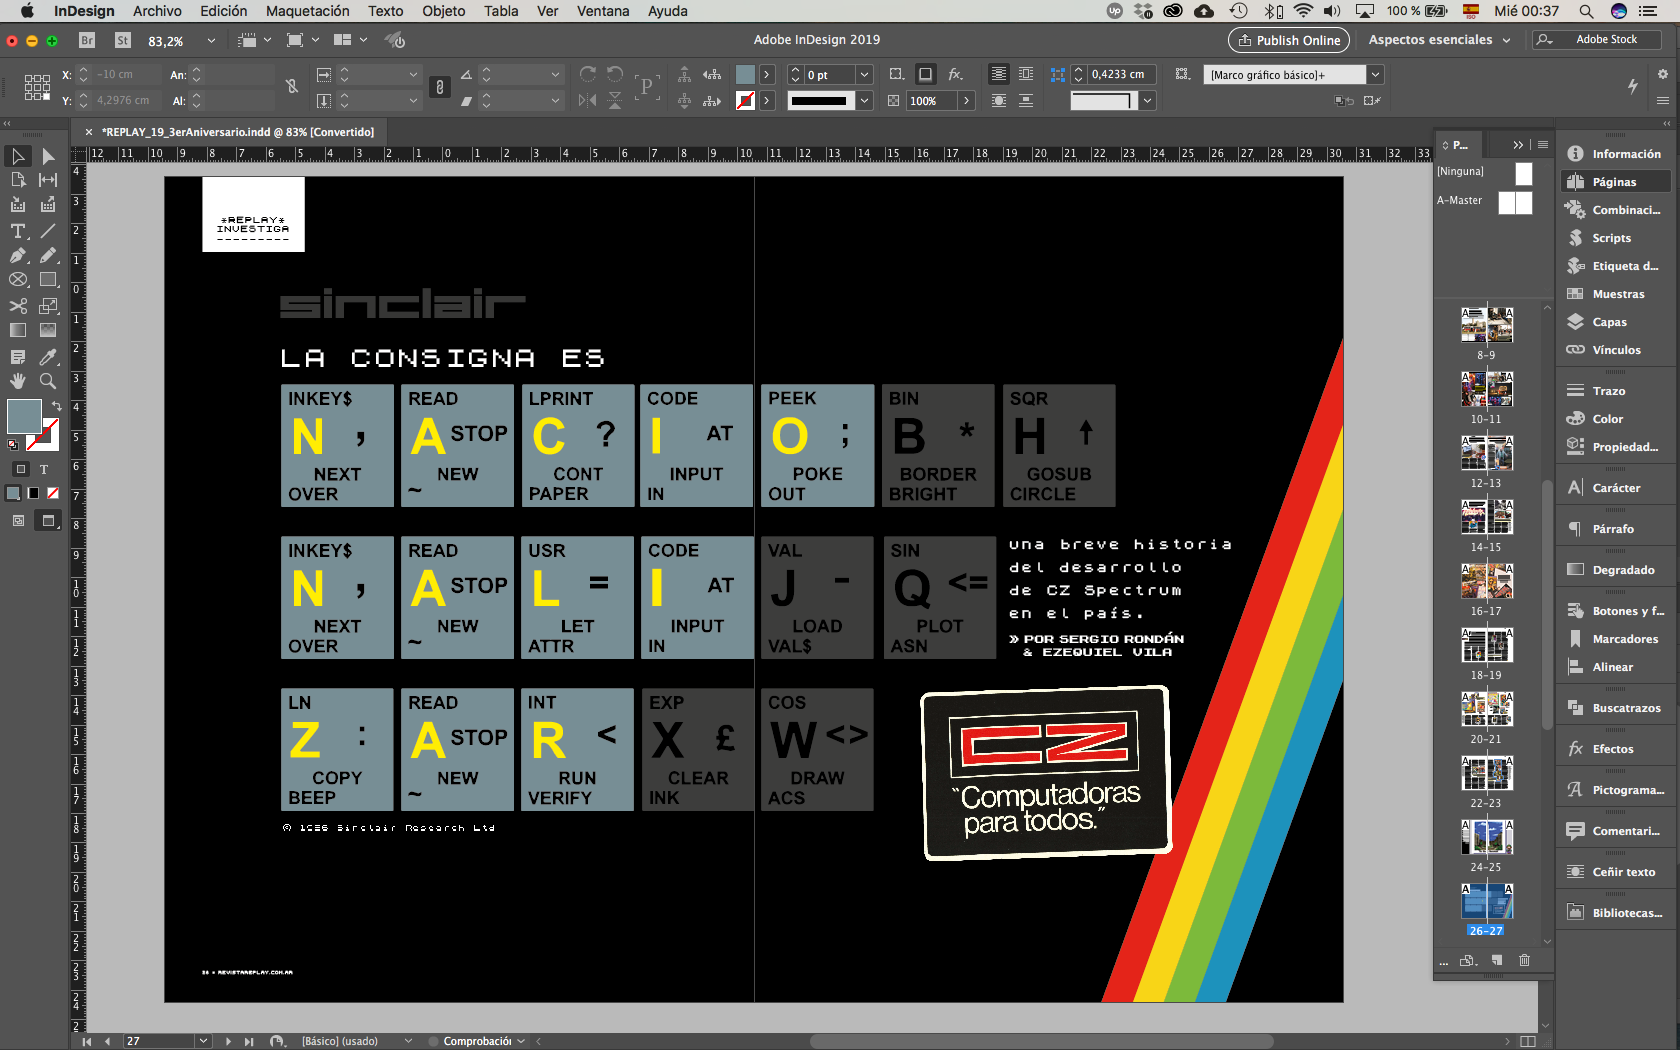Screen dimensions: 1680x1050
Task: Open Adobe Stock with St icon
Action: 123,40
